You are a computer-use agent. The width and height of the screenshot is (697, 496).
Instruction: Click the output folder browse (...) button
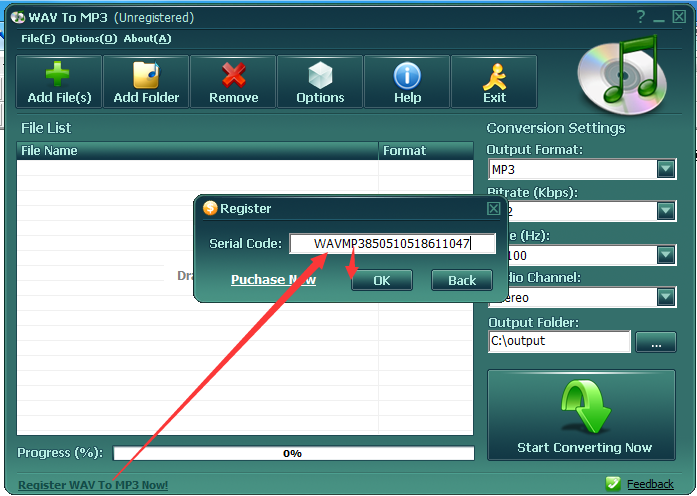coord(656,342)
